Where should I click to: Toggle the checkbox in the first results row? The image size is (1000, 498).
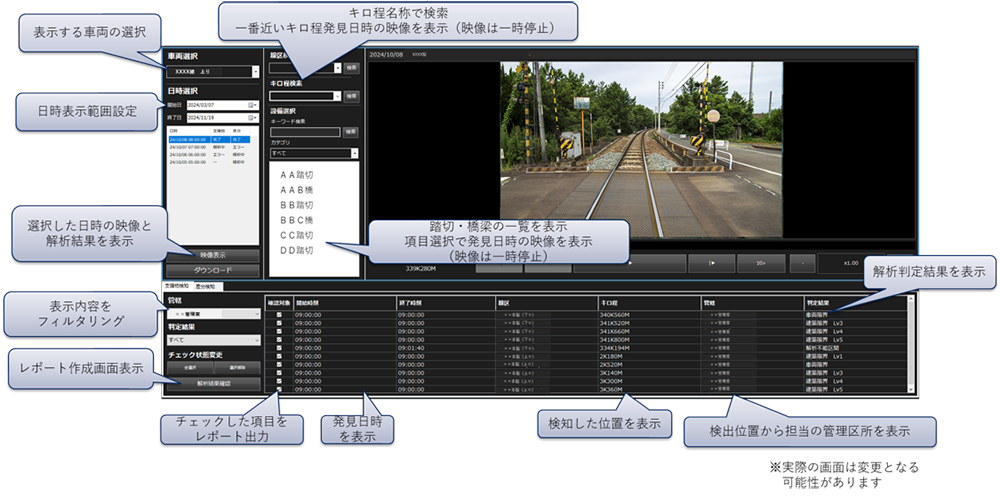279,314
